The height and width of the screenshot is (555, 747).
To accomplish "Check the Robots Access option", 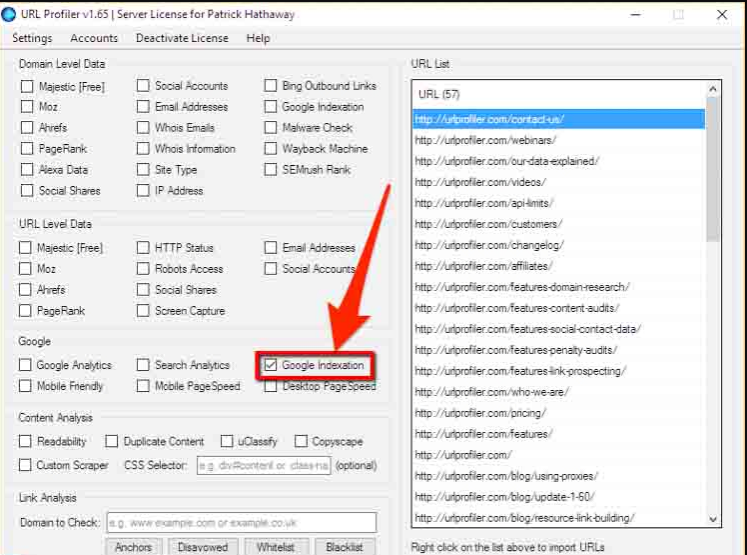I will [x=143, y=269].
